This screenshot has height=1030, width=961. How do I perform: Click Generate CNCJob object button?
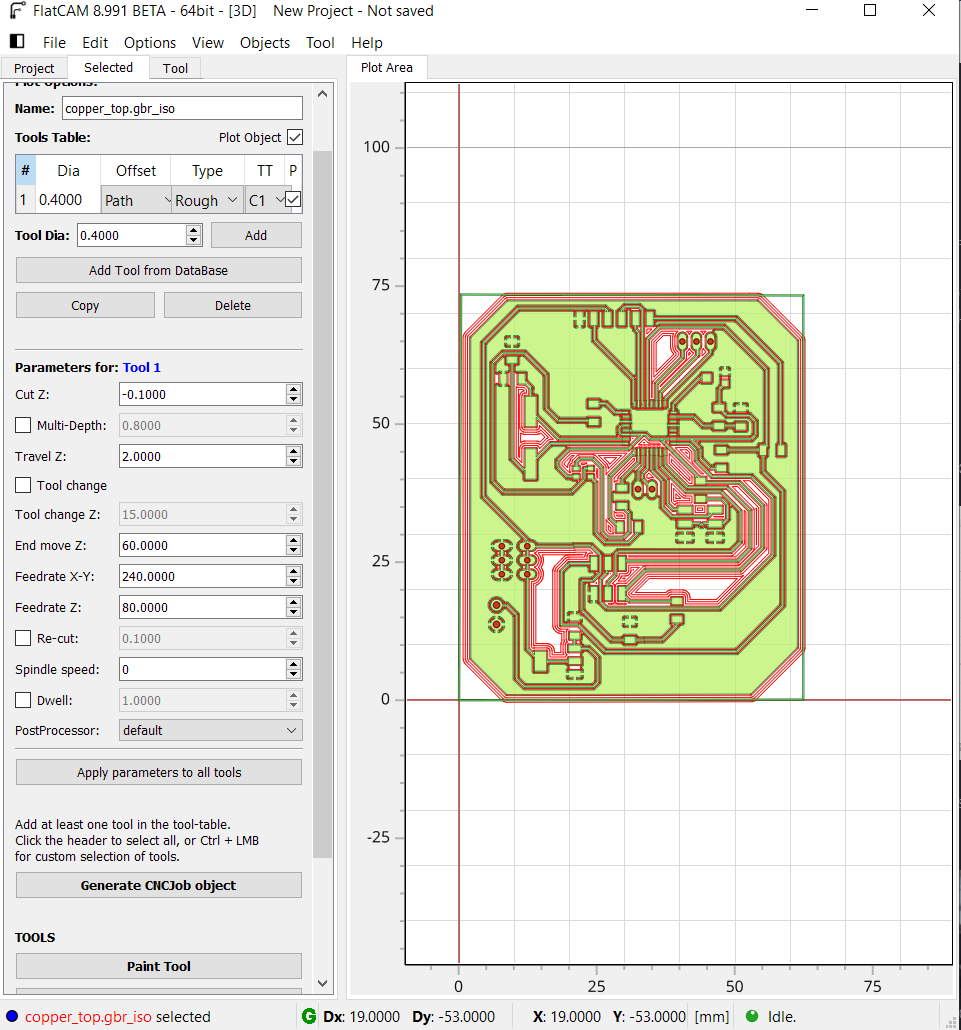(x=158, y=885)
